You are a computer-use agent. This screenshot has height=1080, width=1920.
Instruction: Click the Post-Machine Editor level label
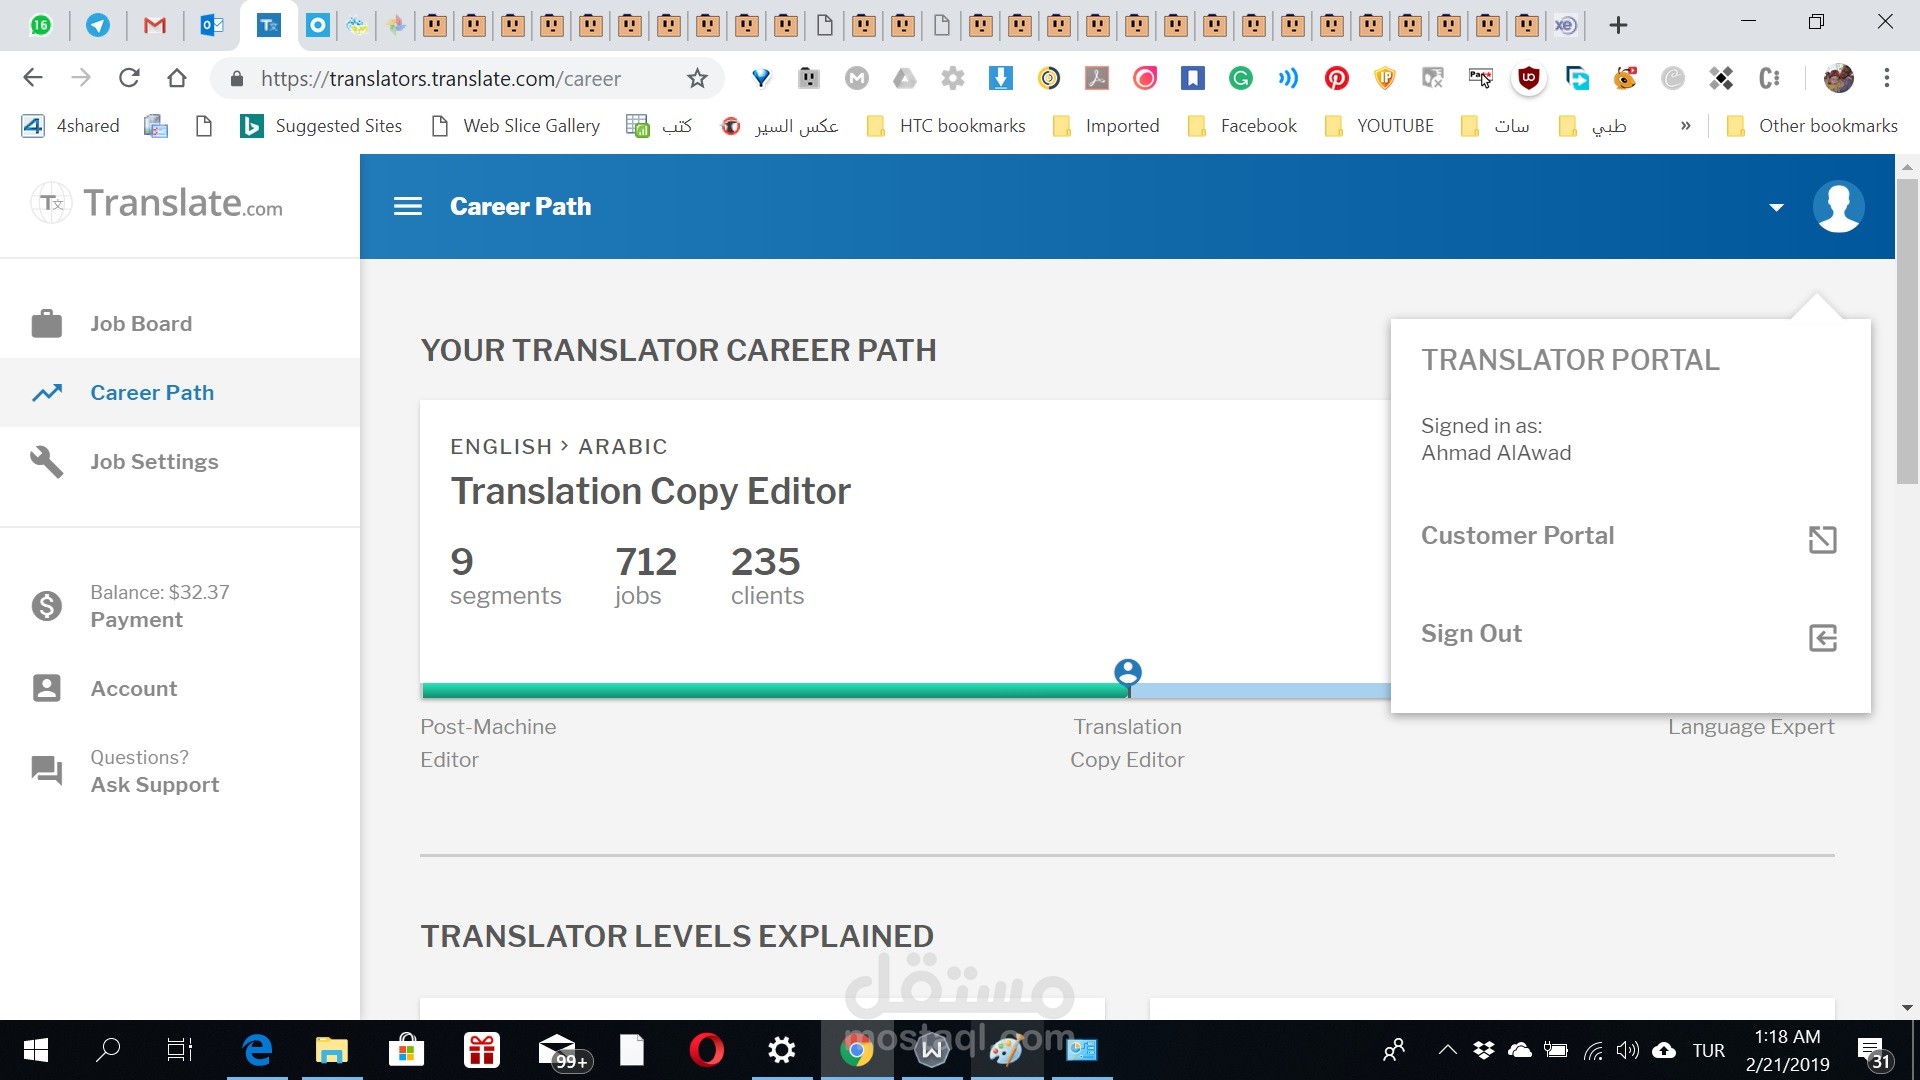point(488,743)
